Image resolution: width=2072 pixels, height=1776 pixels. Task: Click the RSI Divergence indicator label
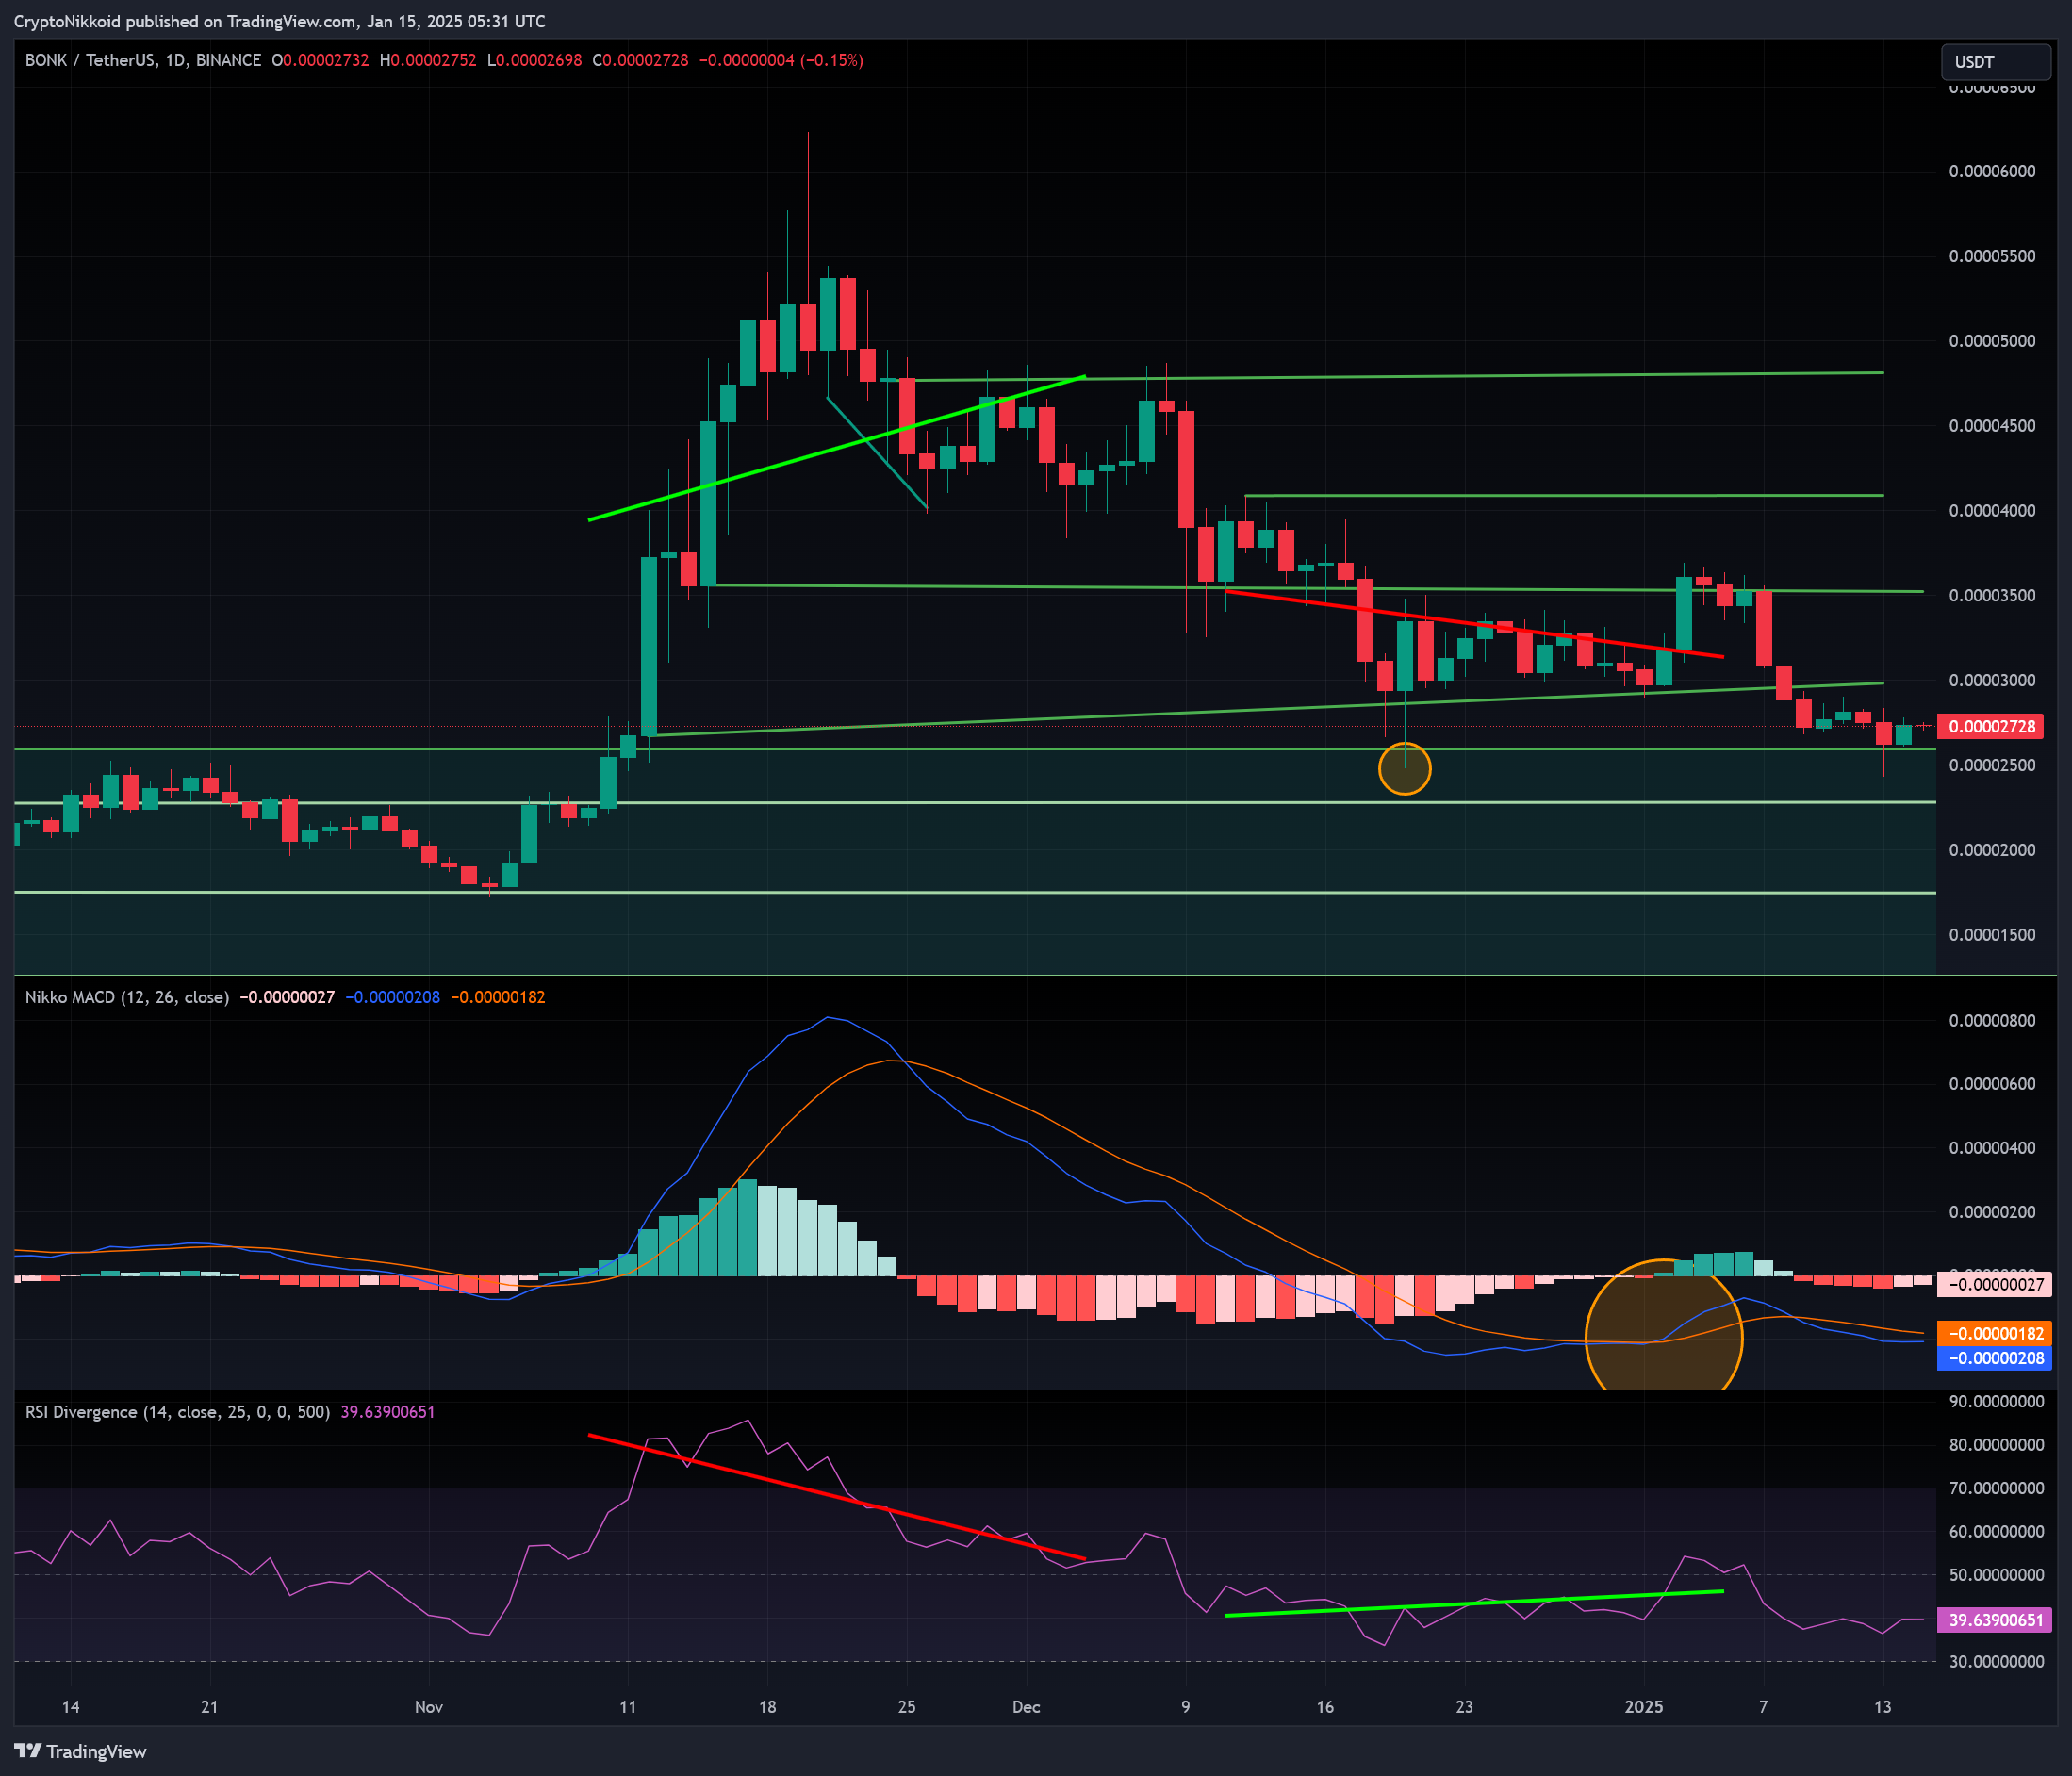pos(177,1412)
